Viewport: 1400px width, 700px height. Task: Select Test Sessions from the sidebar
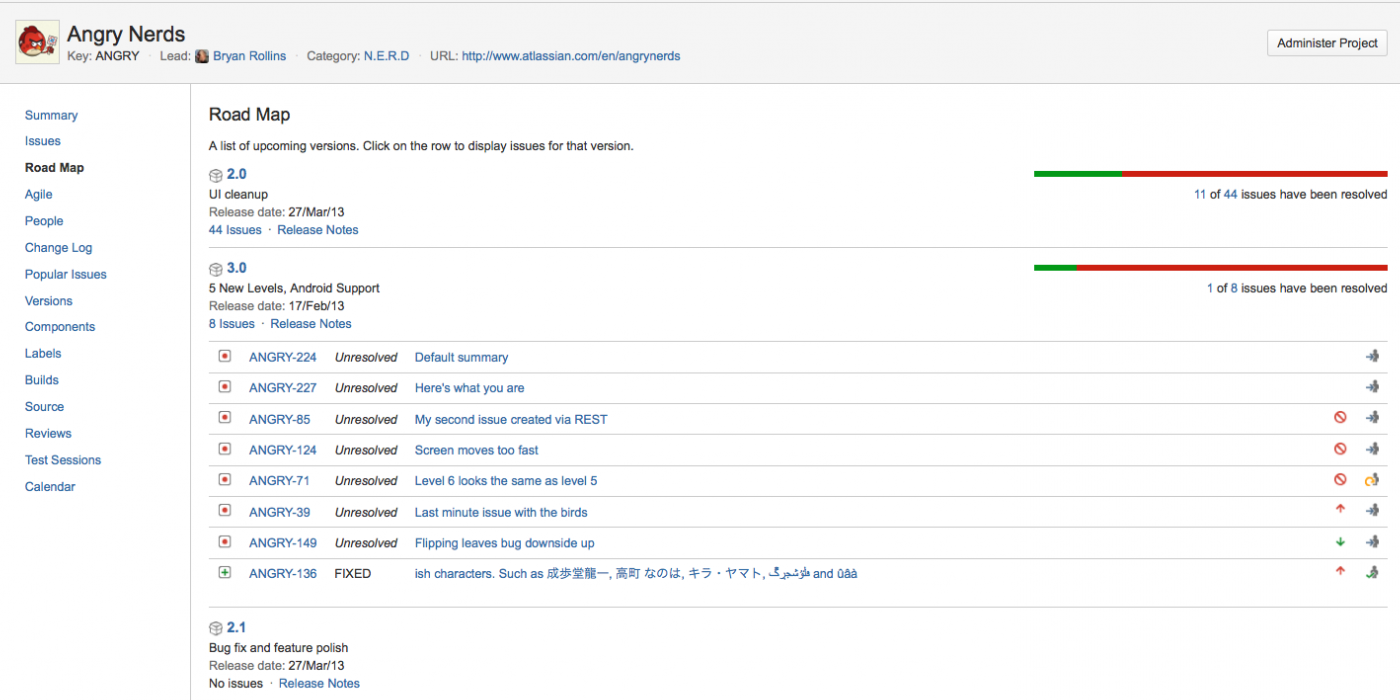pos(63,460)
